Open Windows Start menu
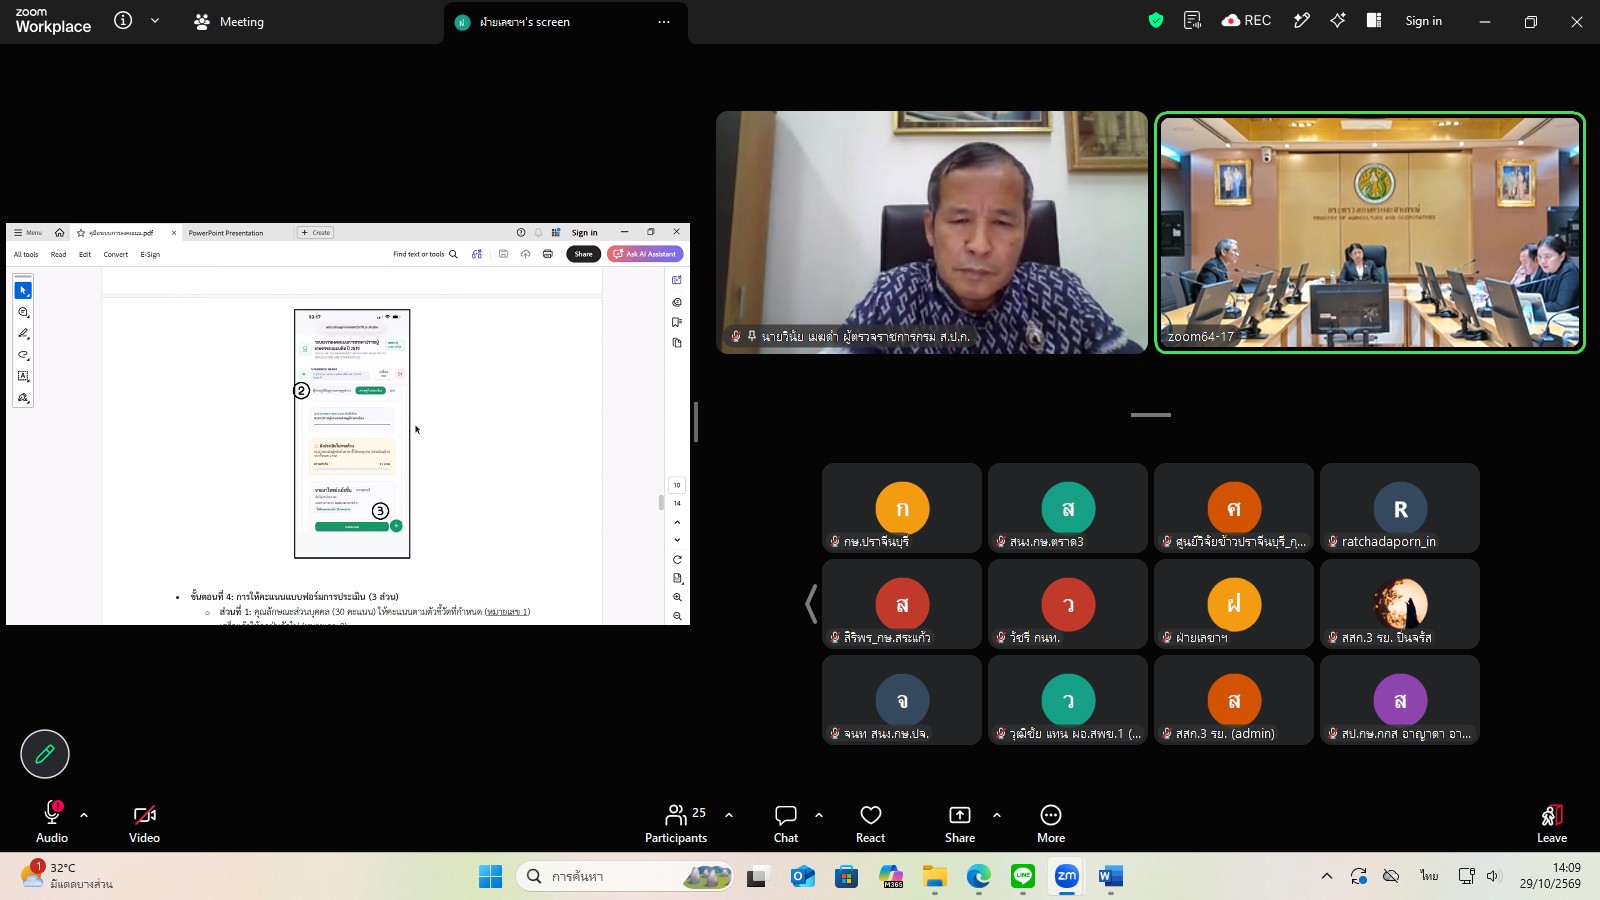 pyautogui.click(x=490, y=877)
